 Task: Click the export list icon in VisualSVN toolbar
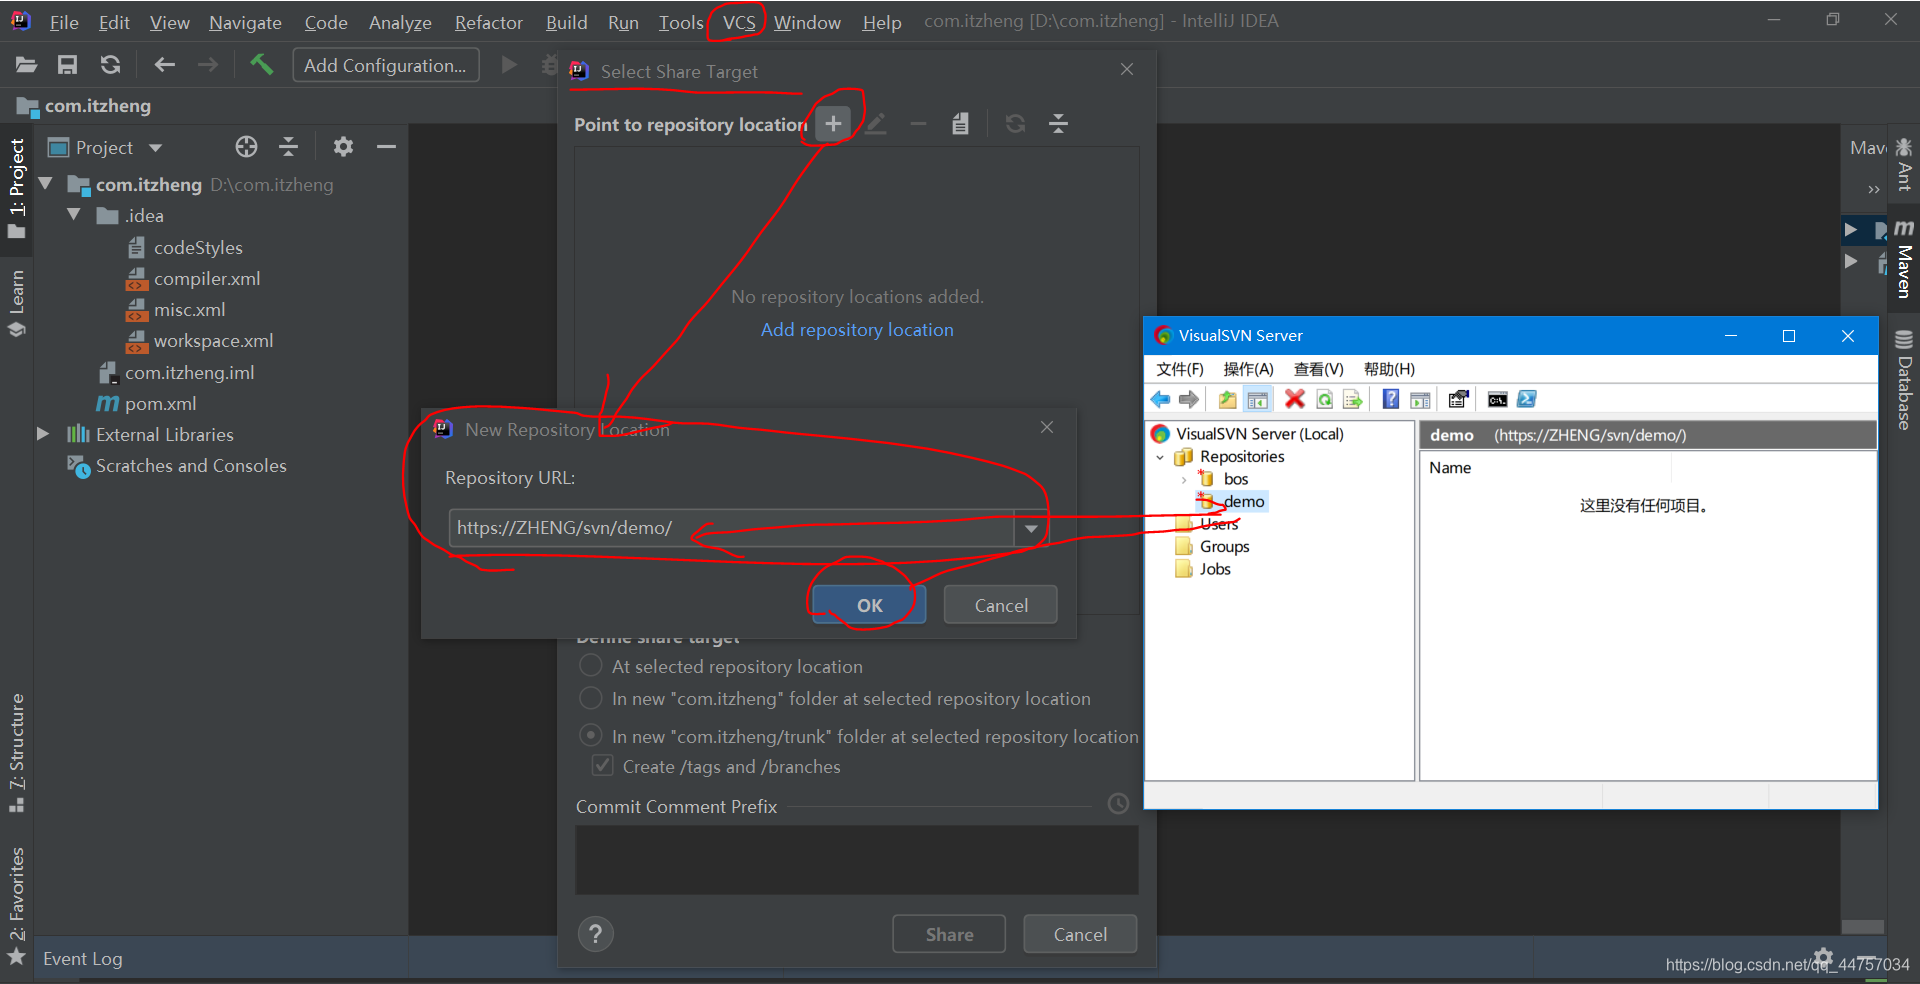point(1353,400)
